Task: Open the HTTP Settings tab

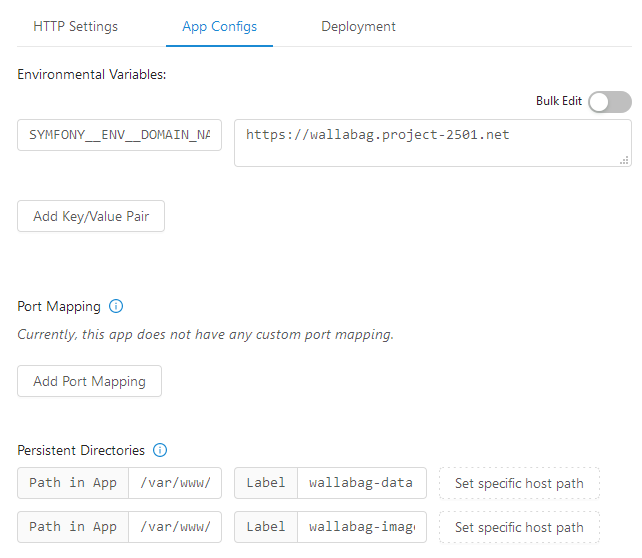Action: [75, 26]
